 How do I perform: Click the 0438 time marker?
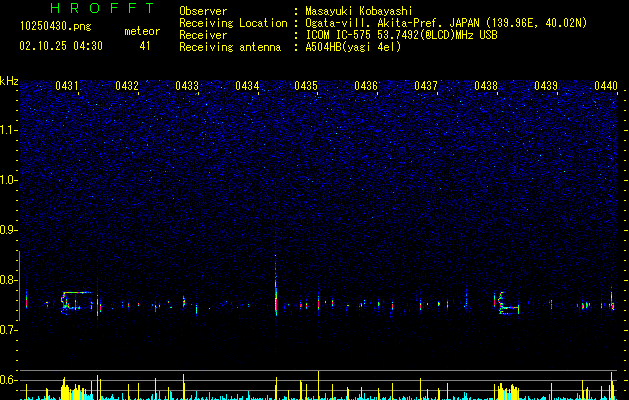tap(486, 86)
